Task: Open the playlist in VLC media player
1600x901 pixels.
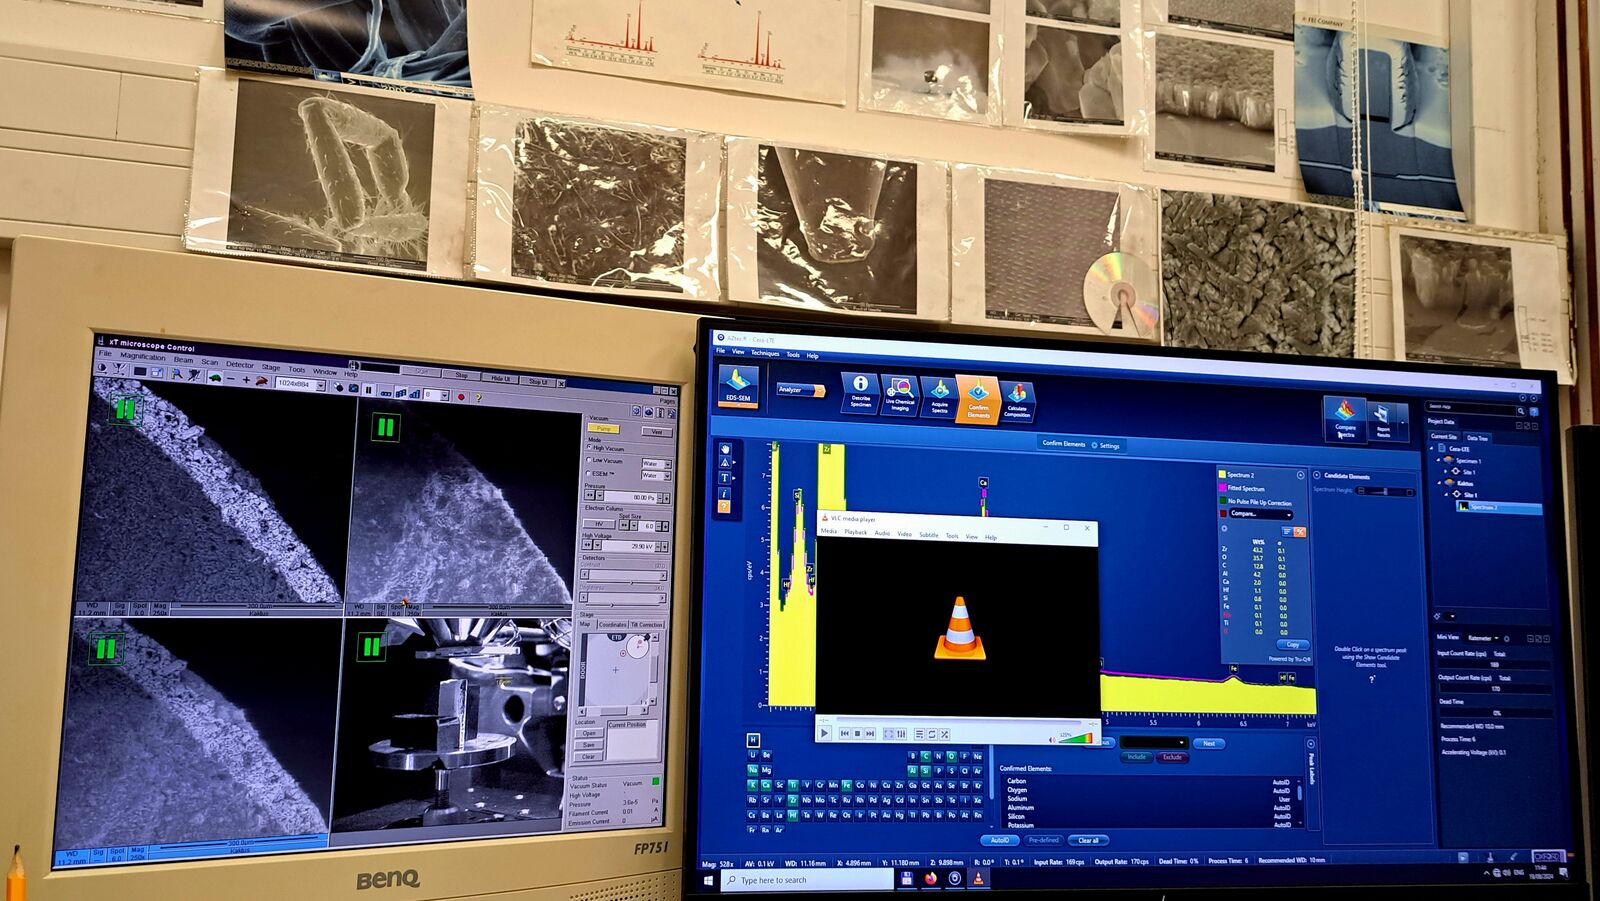Action: point(919,735)
